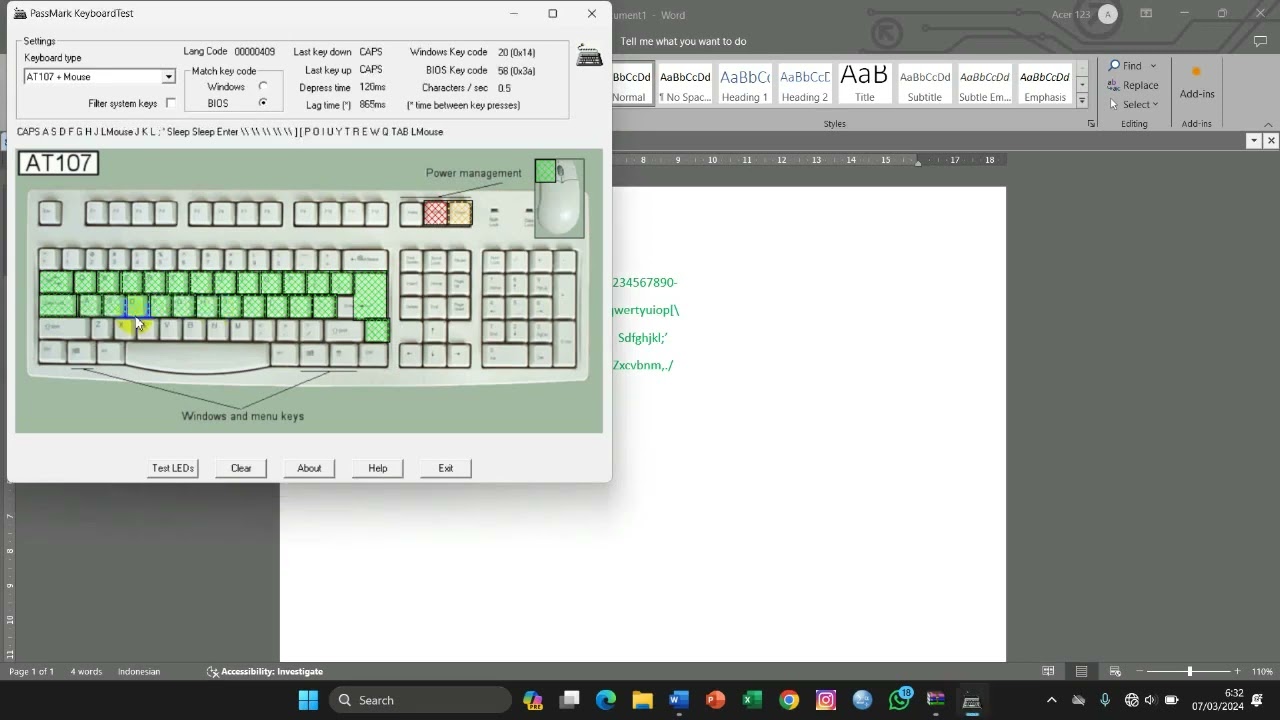Apply the Heading 1 style

tap(745, 85)
